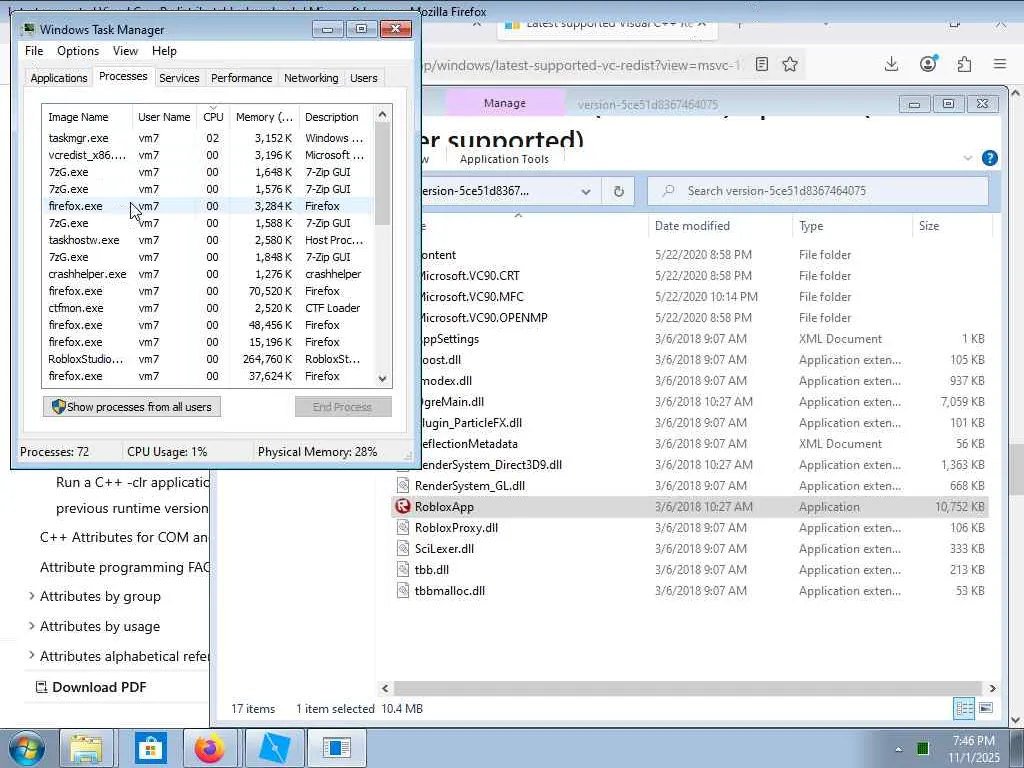Show hidden tray icons arrow
This screenshot has width=1024, height=768.
pyautogui.click(x=899, y=749)
